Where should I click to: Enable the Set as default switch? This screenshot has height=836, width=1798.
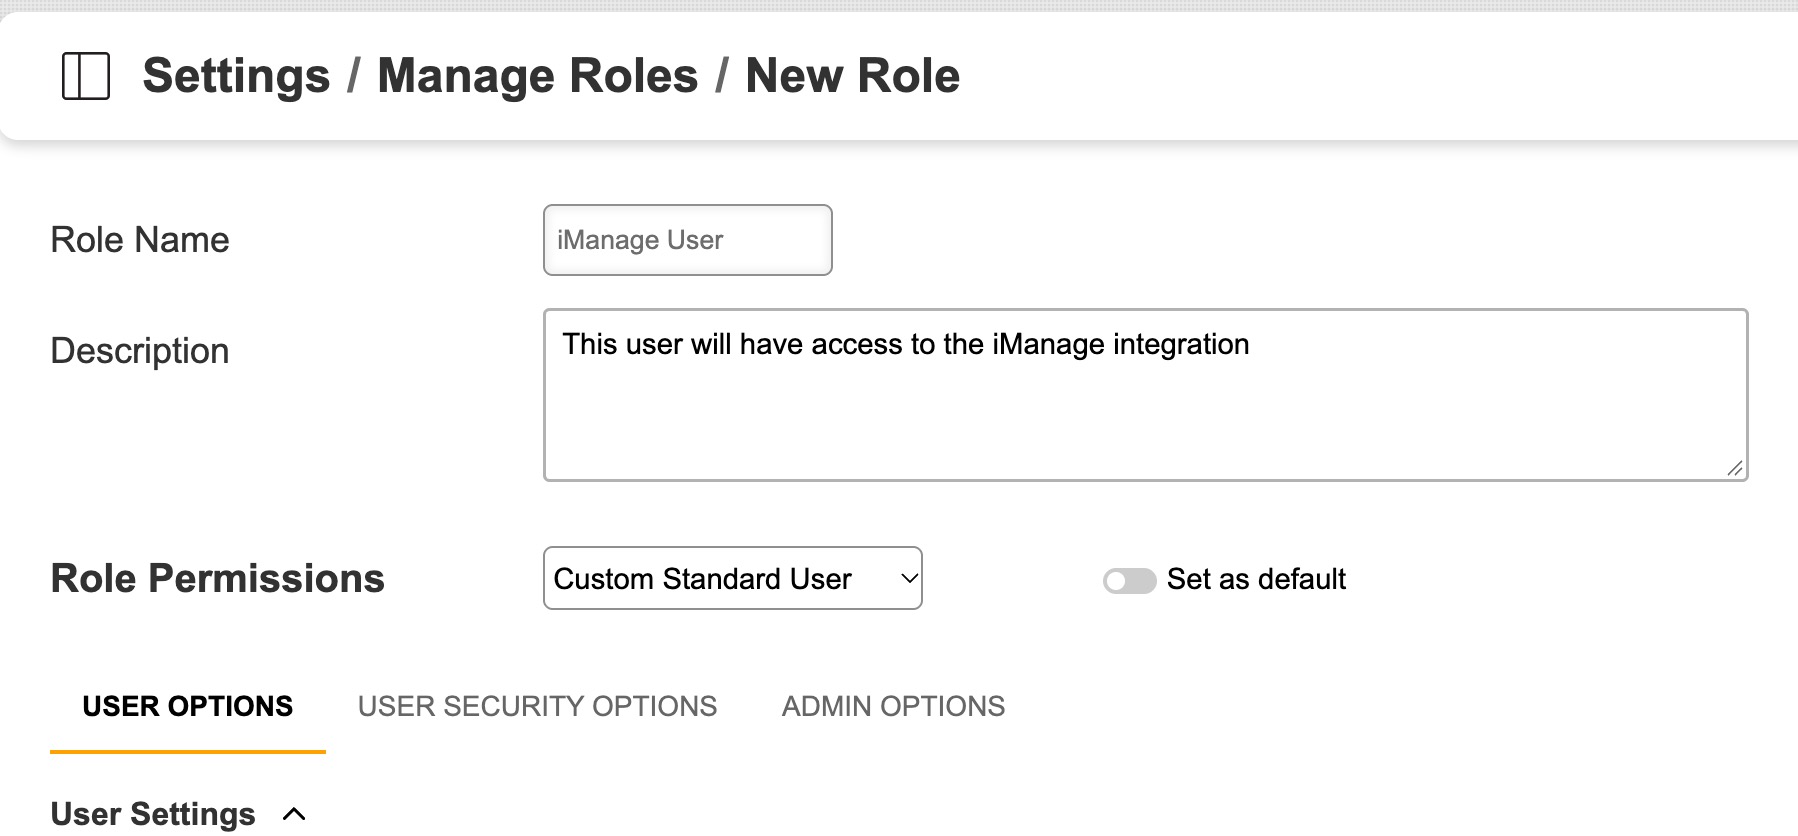click(1129, 580)
